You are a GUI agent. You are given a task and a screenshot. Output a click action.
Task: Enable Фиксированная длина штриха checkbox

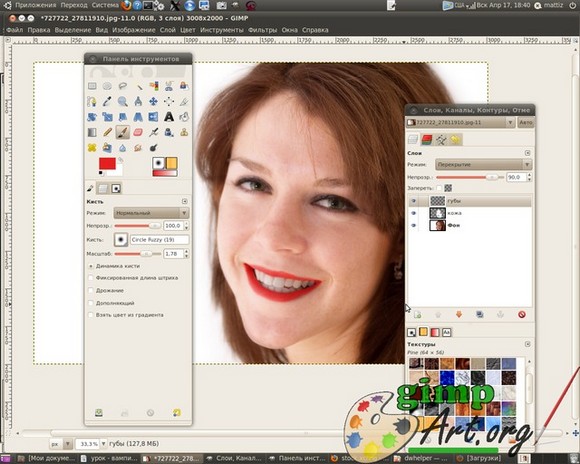[x=90, y=278]
